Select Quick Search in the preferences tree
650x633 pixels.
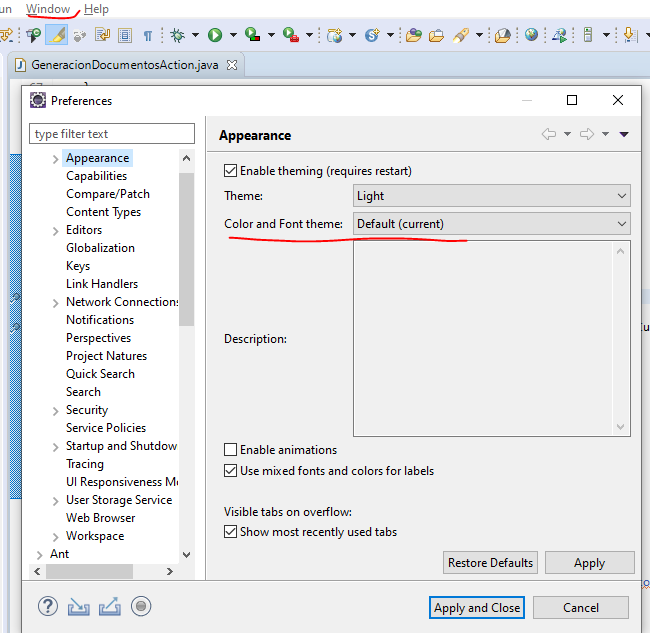pos(100,374)
